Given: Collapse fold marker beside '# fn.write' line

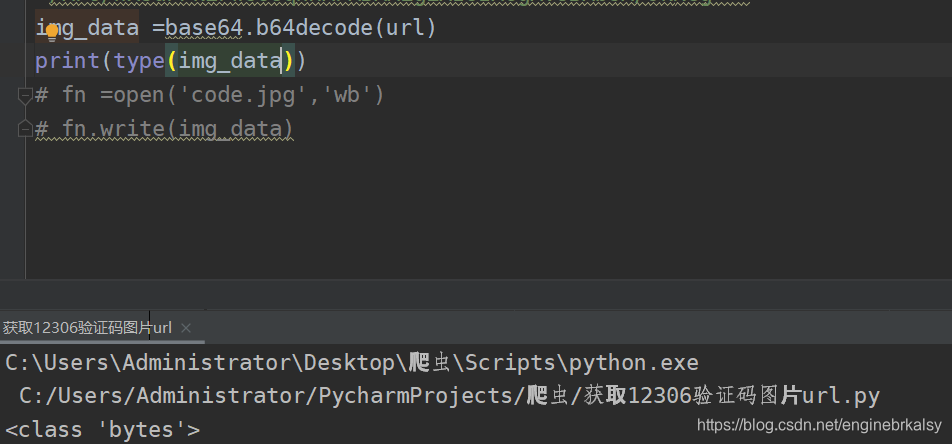Looking at the screenshot, I should [x=25, y=129].
